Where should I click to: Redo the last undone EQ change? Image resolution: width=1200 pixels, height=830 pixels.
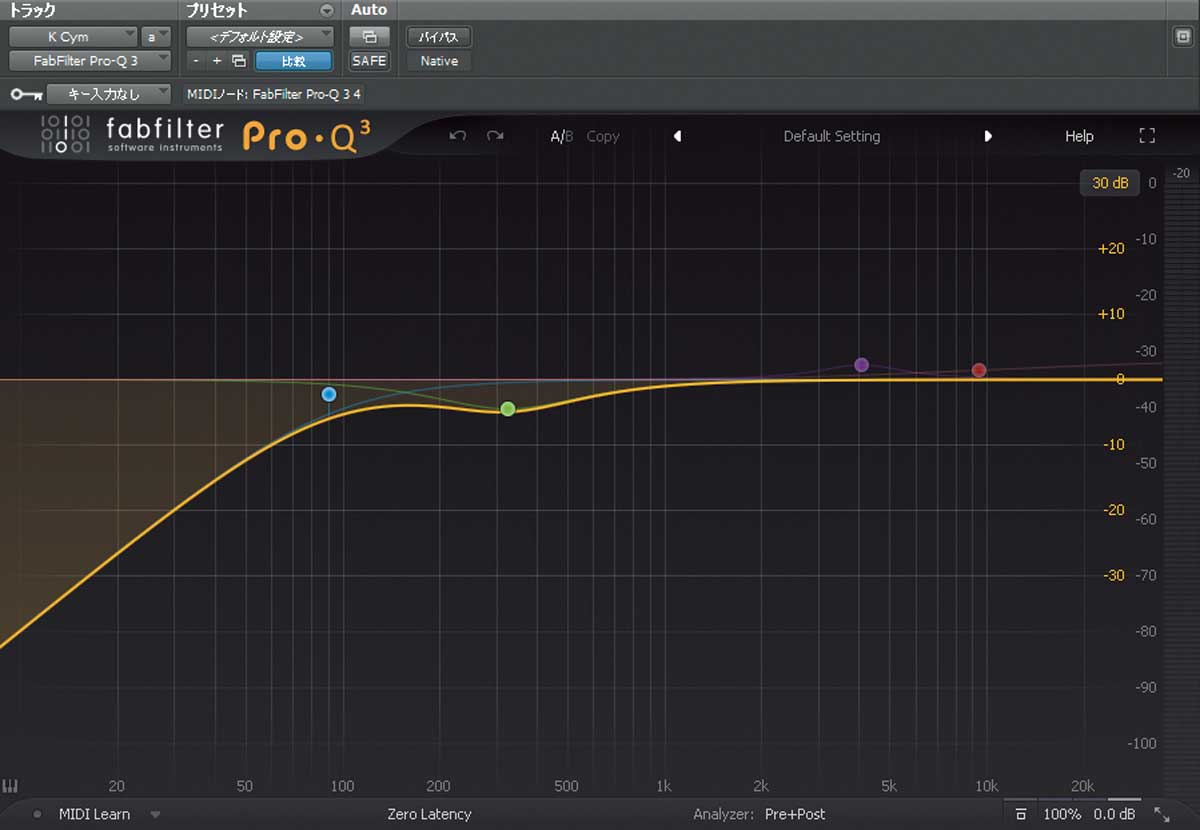495,136
